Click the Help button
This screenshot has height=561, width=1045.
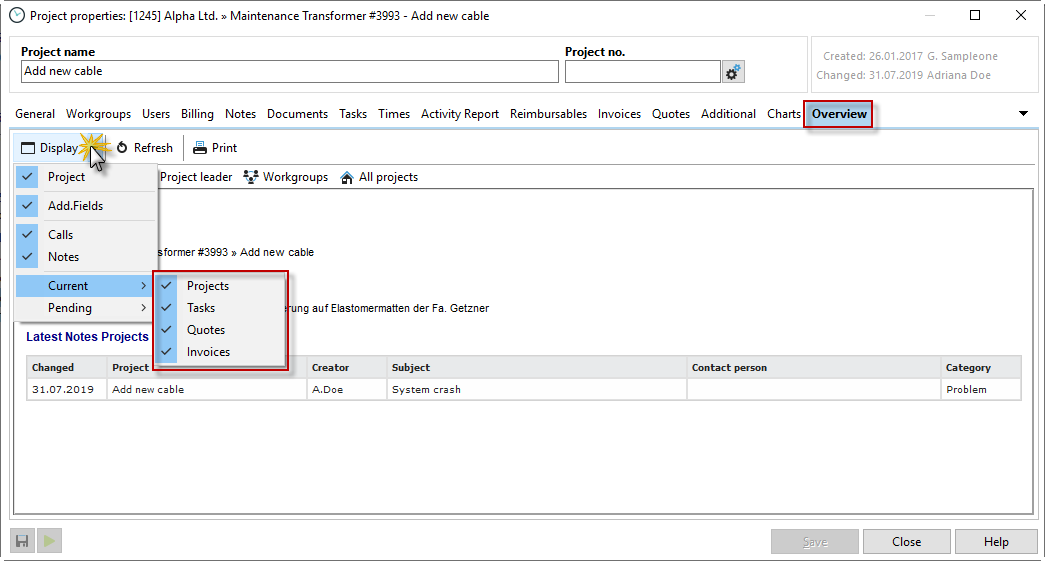[995, 541]
